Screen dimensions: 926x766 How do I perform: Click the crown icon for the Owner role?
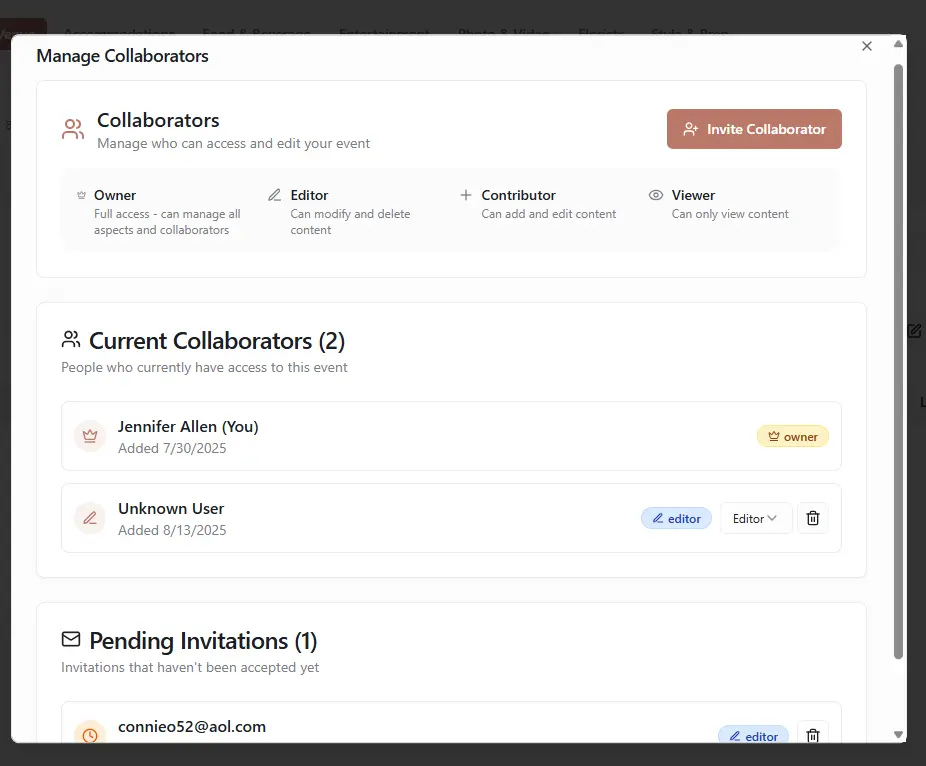82,196
